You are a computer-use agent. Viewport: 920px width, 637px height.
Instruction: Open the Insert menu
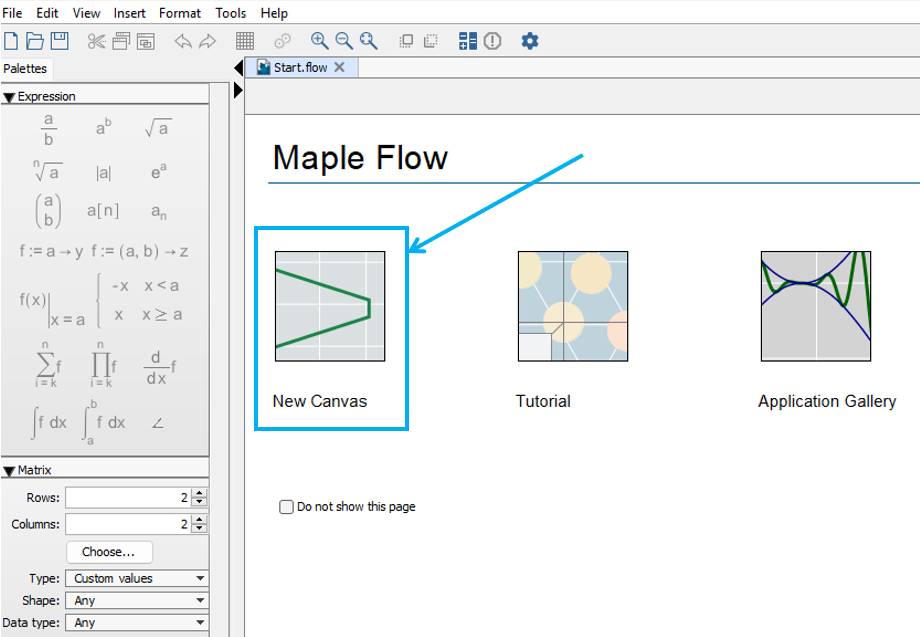tap(129, 13)
